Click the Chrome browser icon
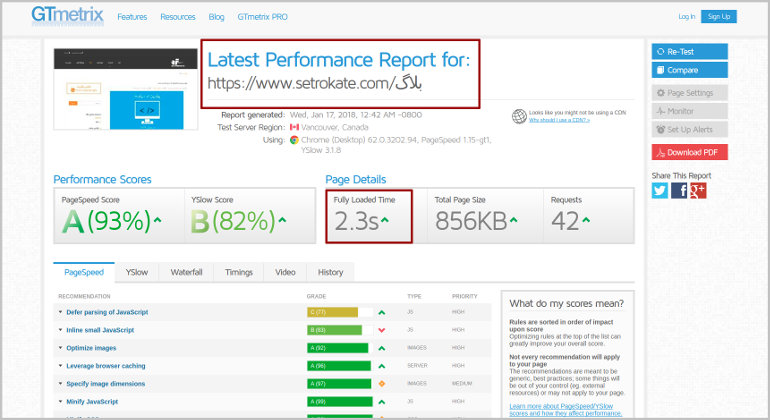Image resolution: width=770 pixels, height=420 pixels. [x=294, y=140]
